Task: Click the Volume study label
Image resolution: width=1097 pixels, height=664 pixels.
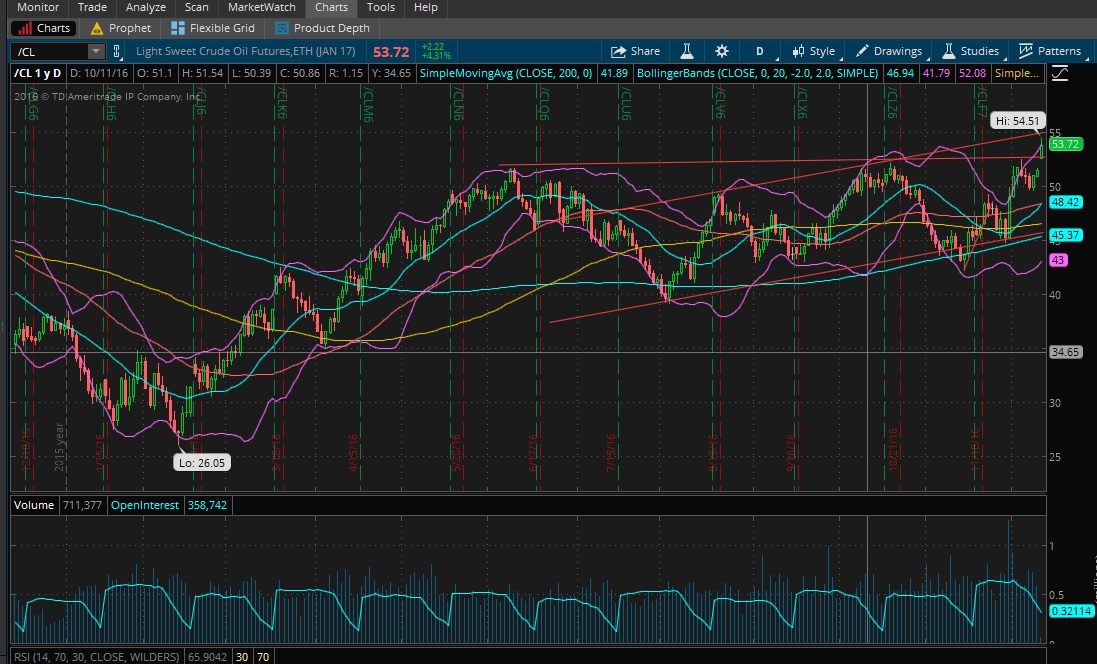Action: pyautogui.click(x=34, y=505)
